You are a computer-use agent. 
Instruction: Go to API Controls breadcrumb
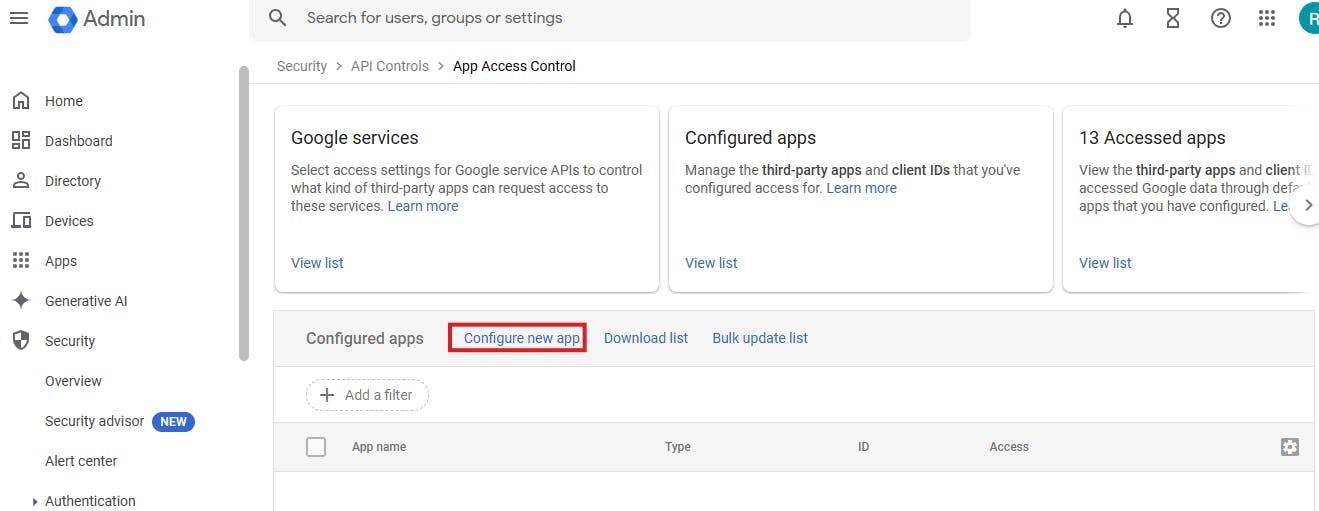pos(390,66)
